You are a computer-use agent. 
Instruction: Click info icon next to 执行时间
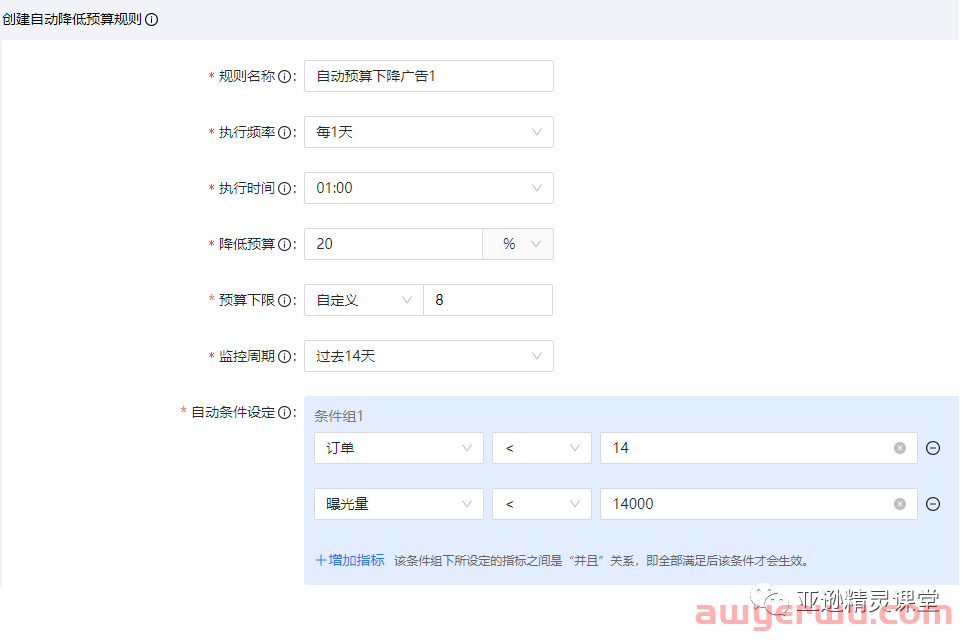click(284, 189)
